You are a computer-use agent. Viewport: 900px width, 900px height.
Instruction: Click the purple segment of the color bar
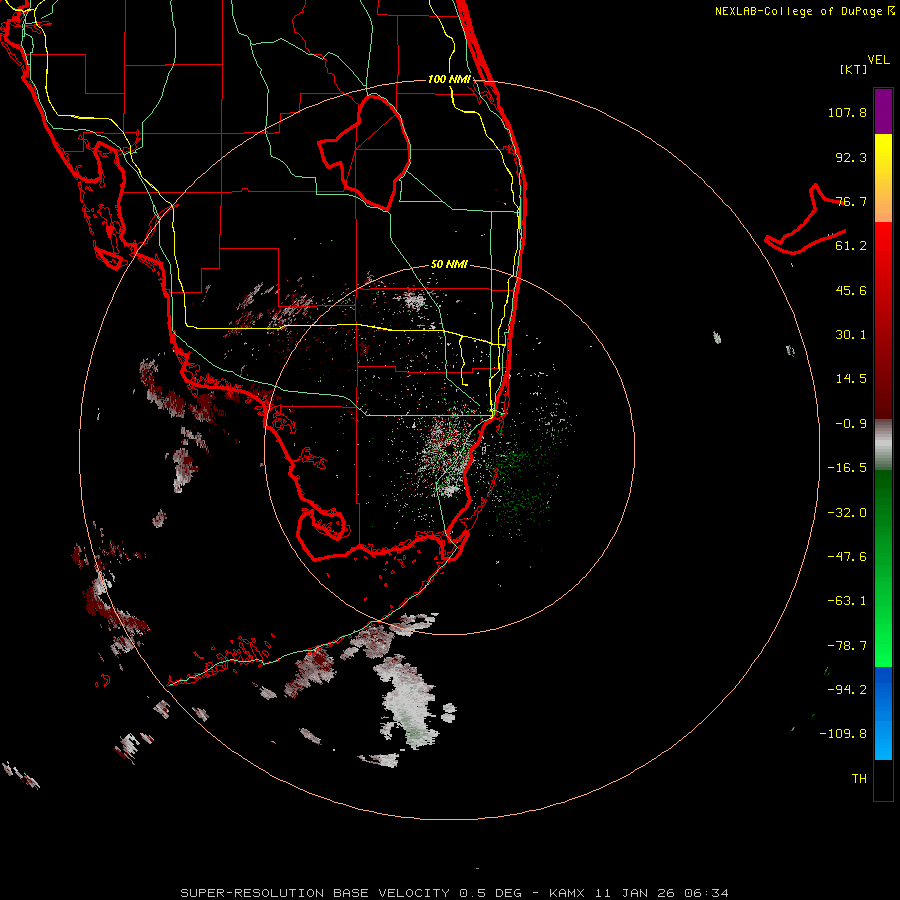click(x=883, y=111)
